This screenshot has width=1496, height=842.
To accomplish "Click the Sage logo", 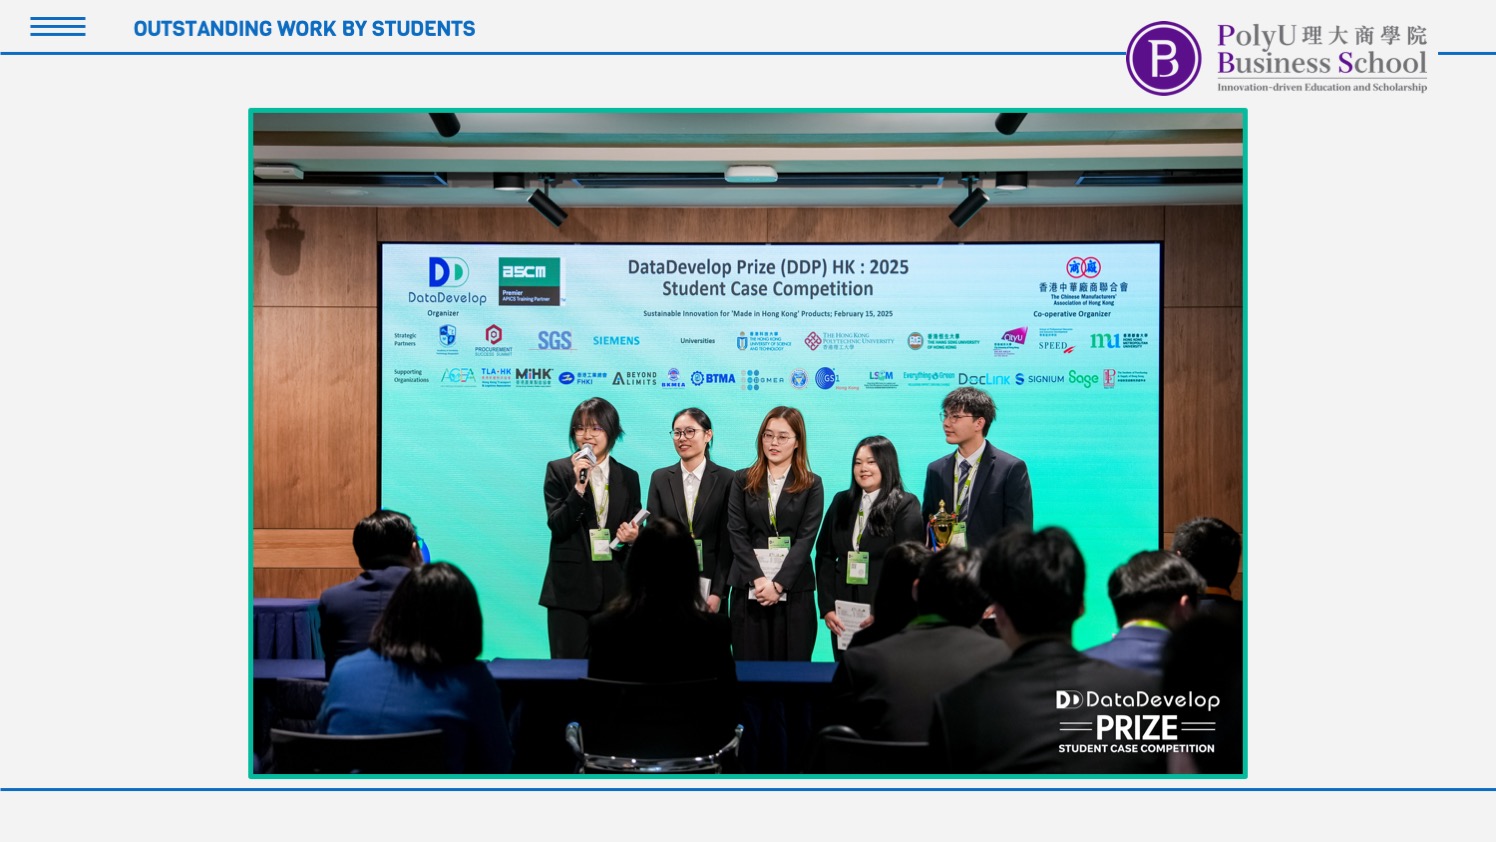I will [x=1083, y=378].
